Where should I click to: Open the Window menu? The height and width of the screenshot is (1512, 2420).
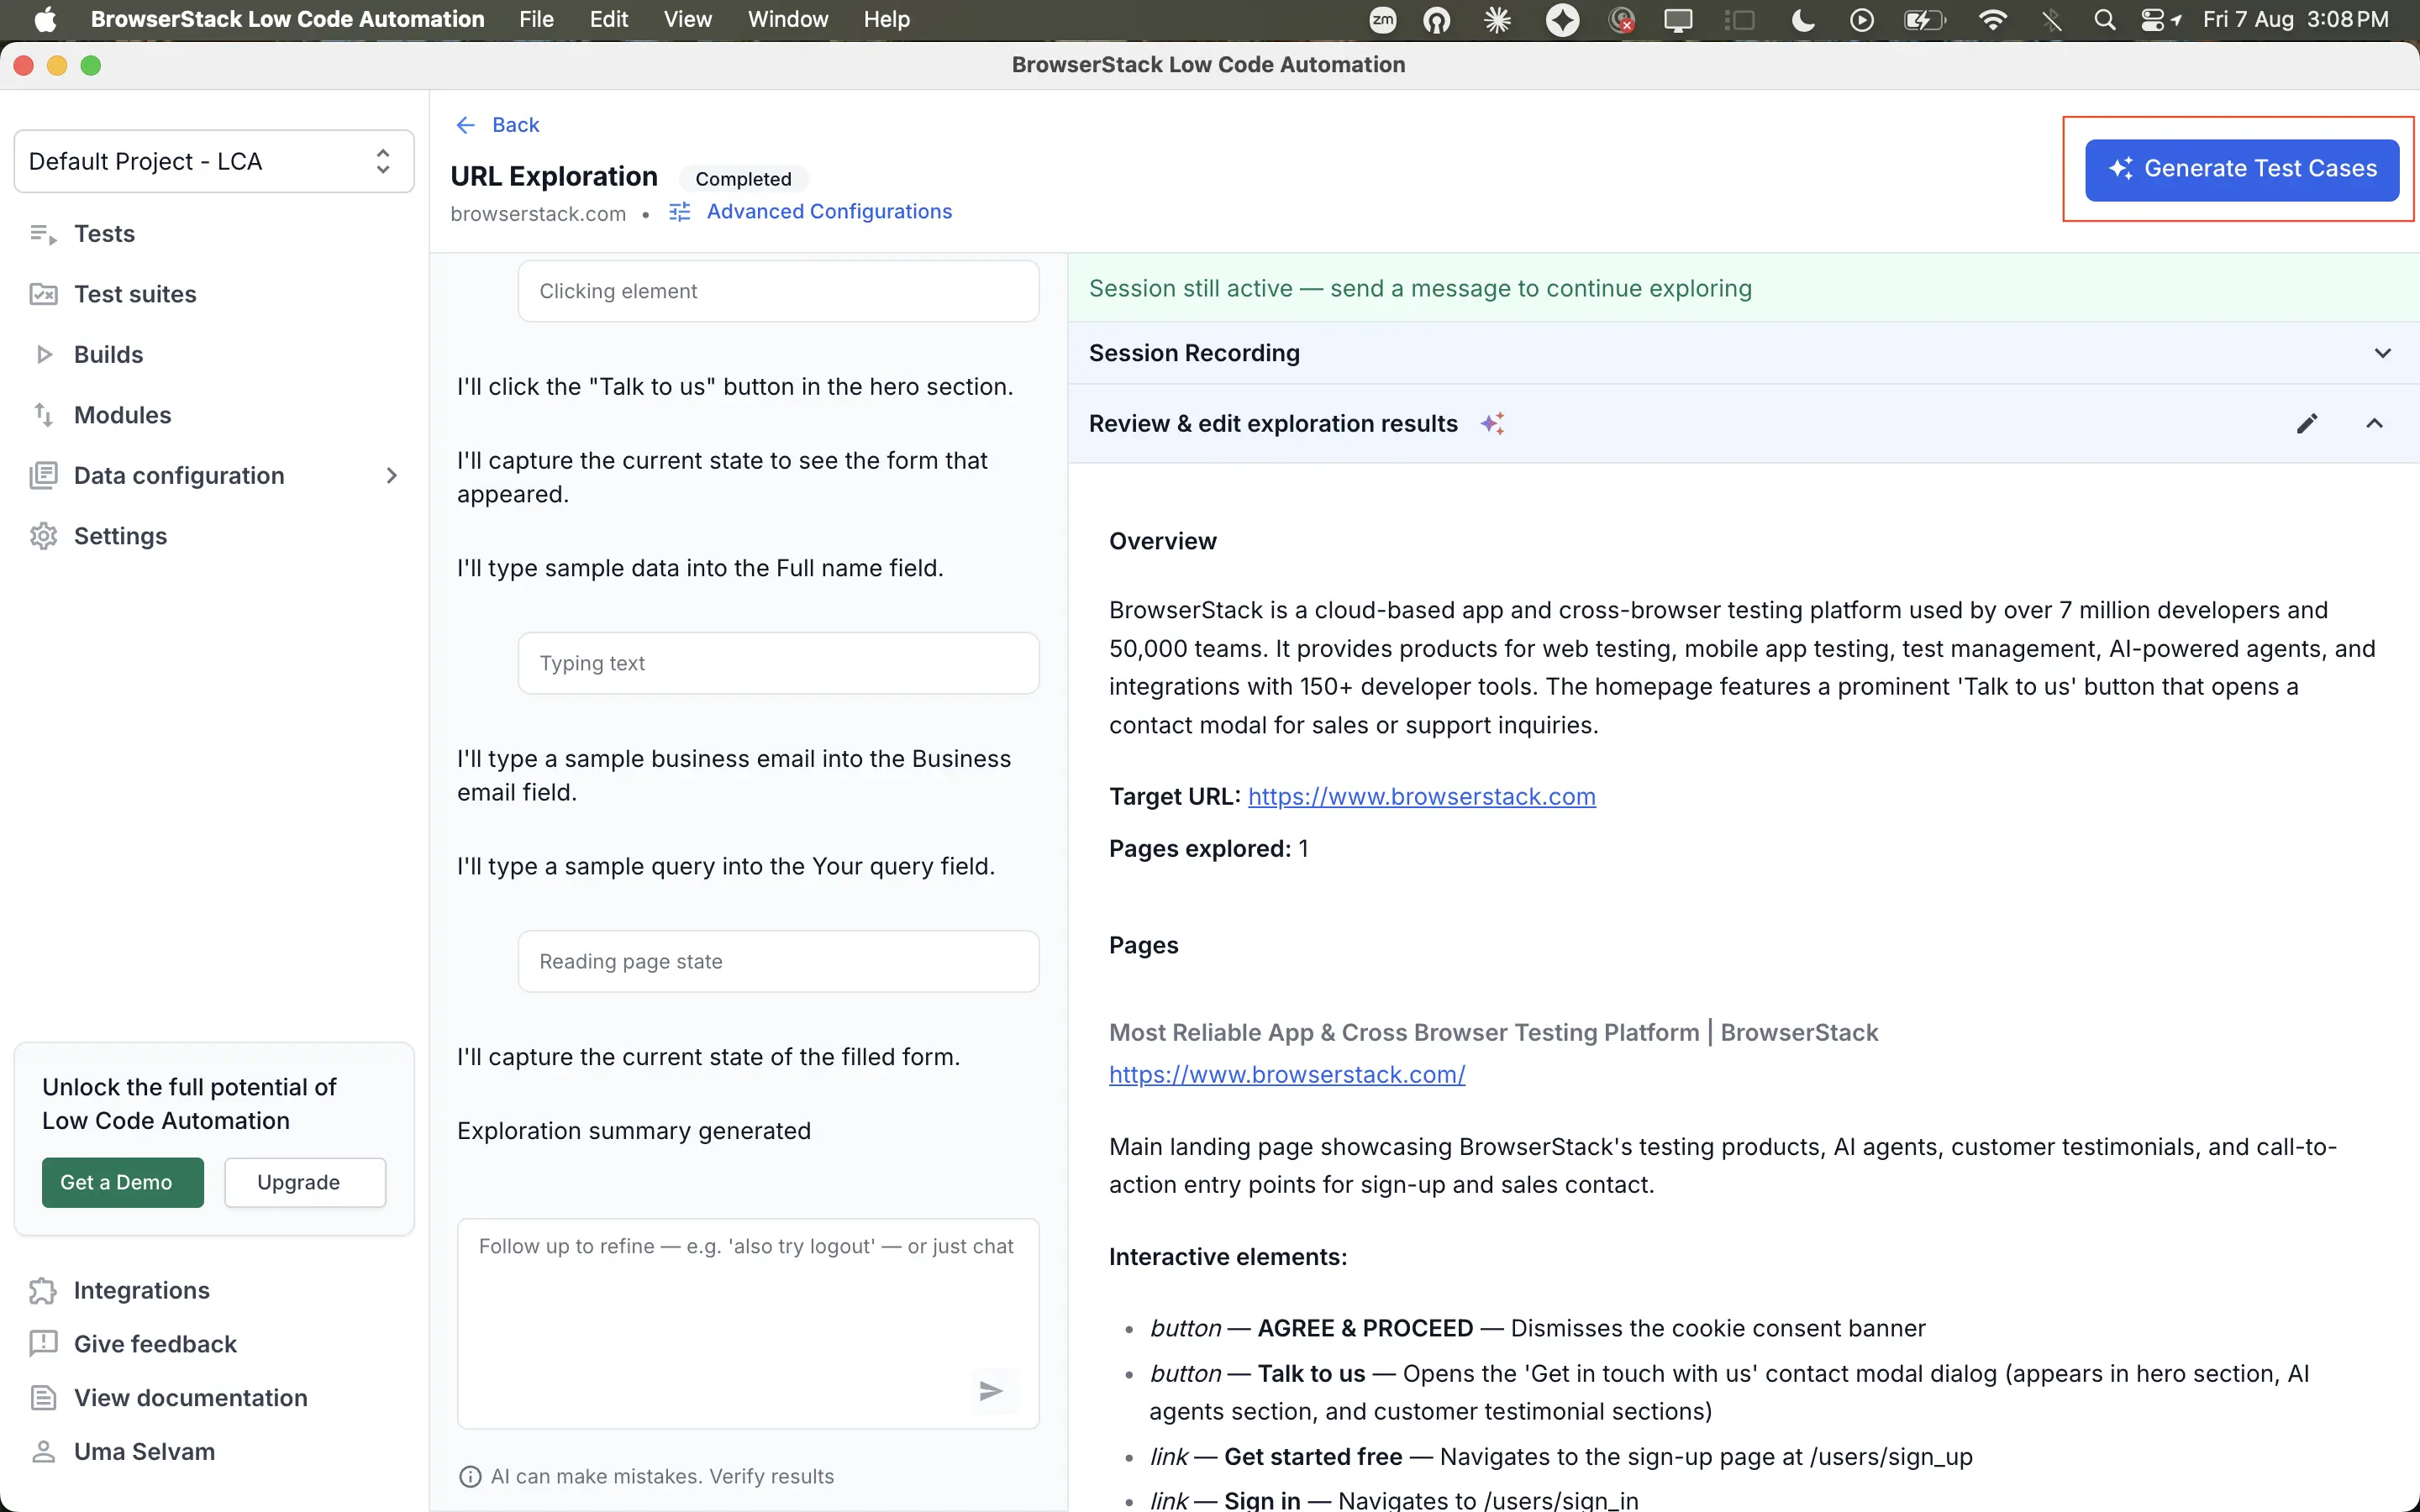[788, 20]
